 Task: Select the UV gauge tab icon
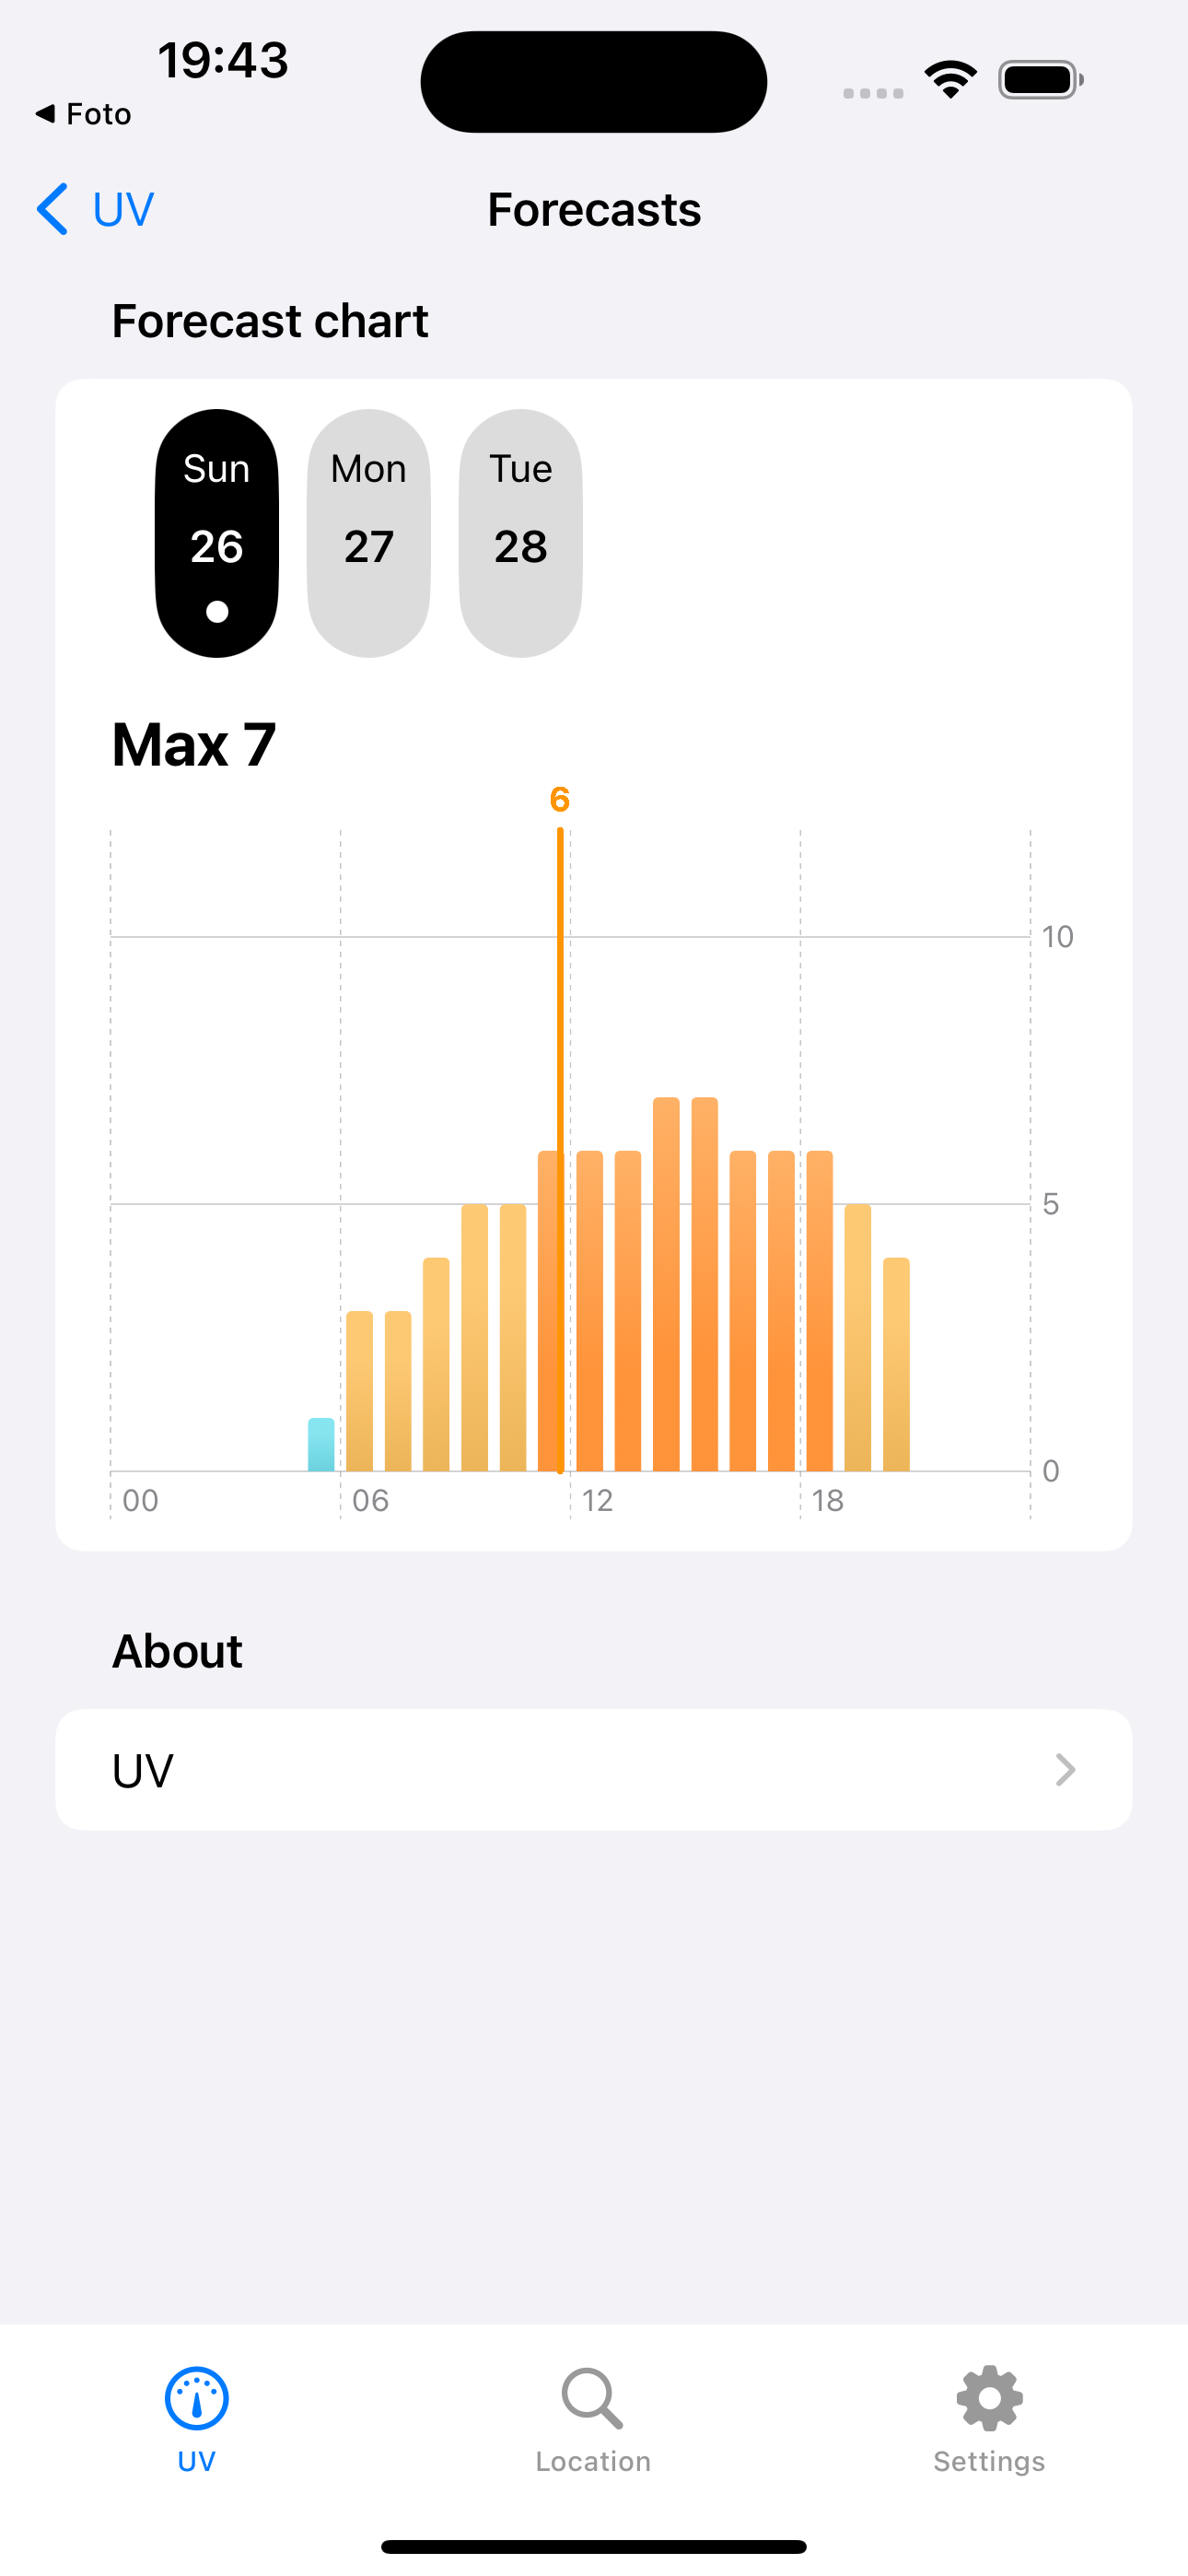point(196,2396)
